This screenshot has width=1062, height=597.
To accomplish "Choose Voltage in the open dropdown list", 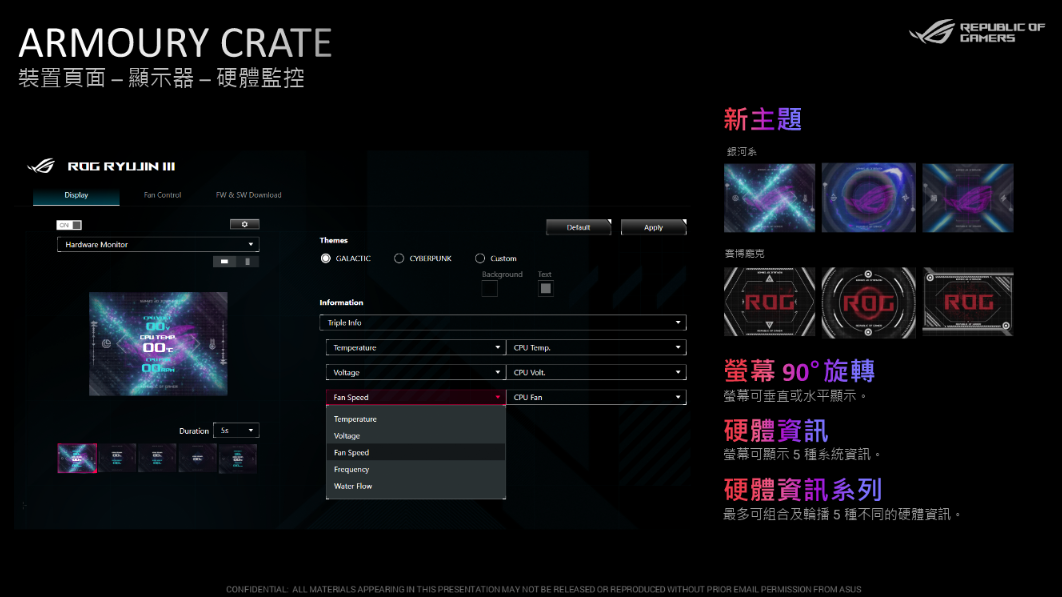I will click(416, 436).
